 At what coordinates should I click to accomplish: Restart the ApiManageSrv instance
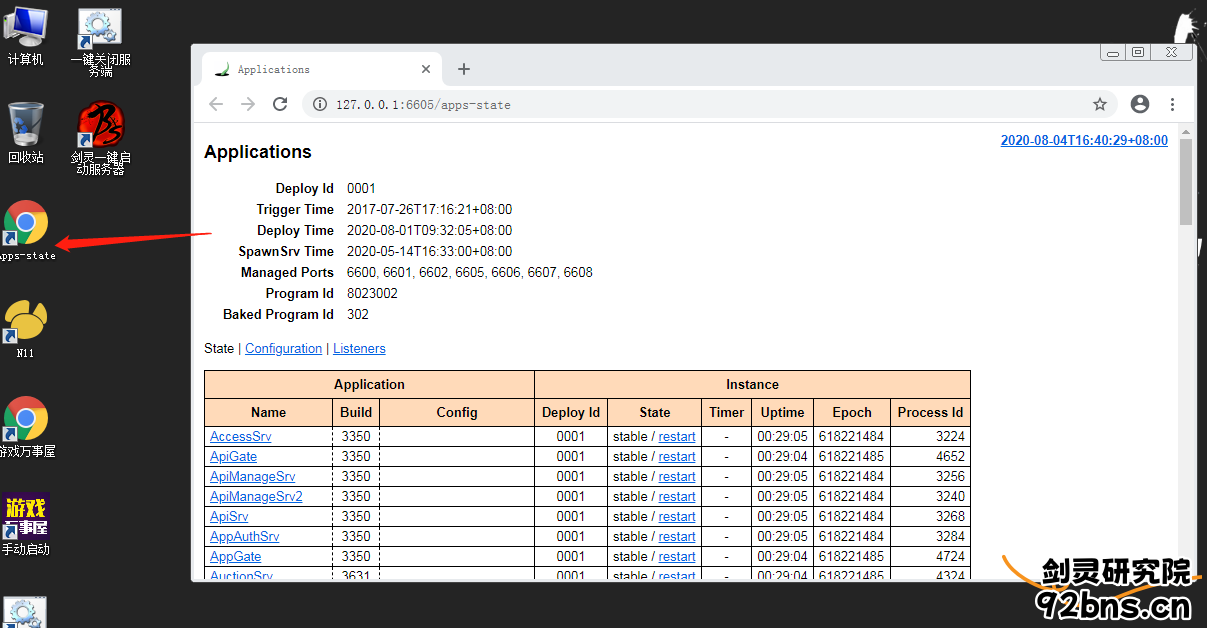677,477
